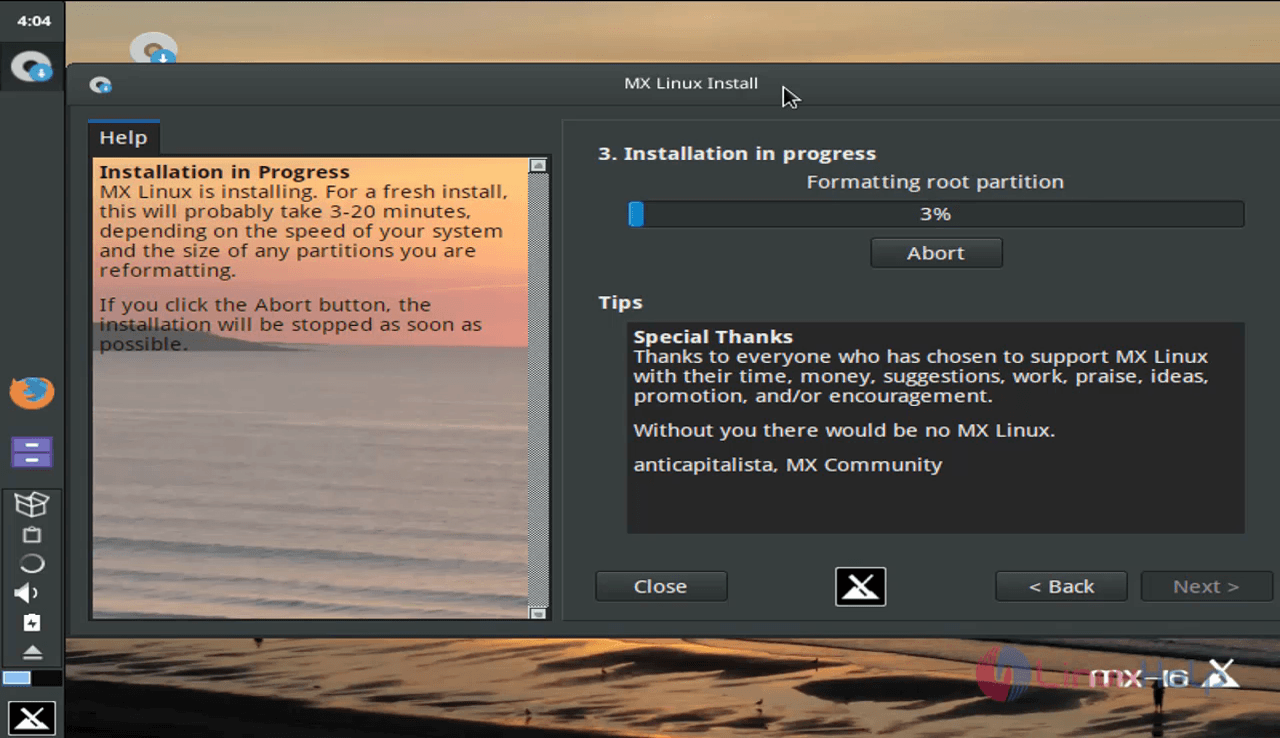Abort the installation in progress
This screenshot has height=738, width=1280.
[x=936, y=253]
